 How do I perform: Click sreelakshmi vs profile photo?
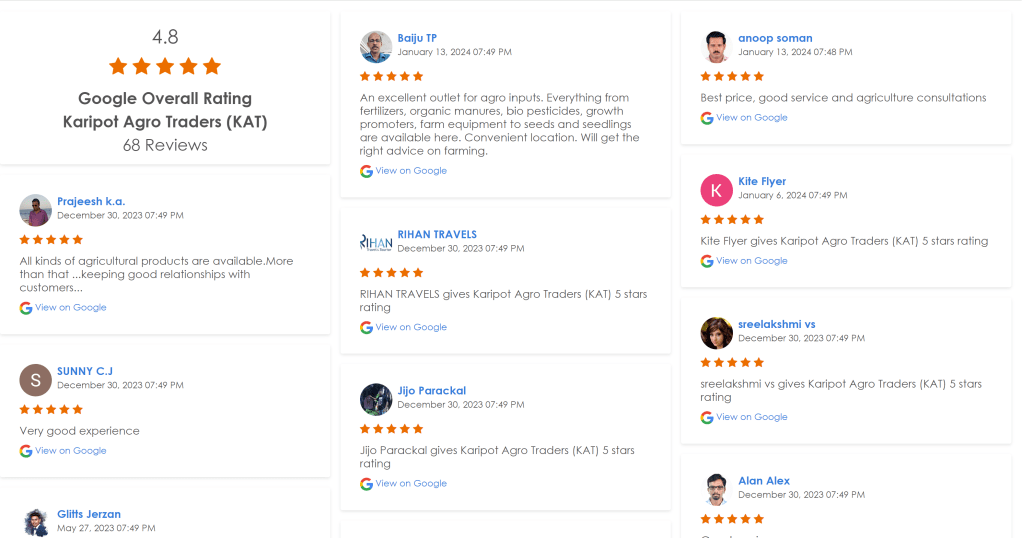click(x=716, y=332)
